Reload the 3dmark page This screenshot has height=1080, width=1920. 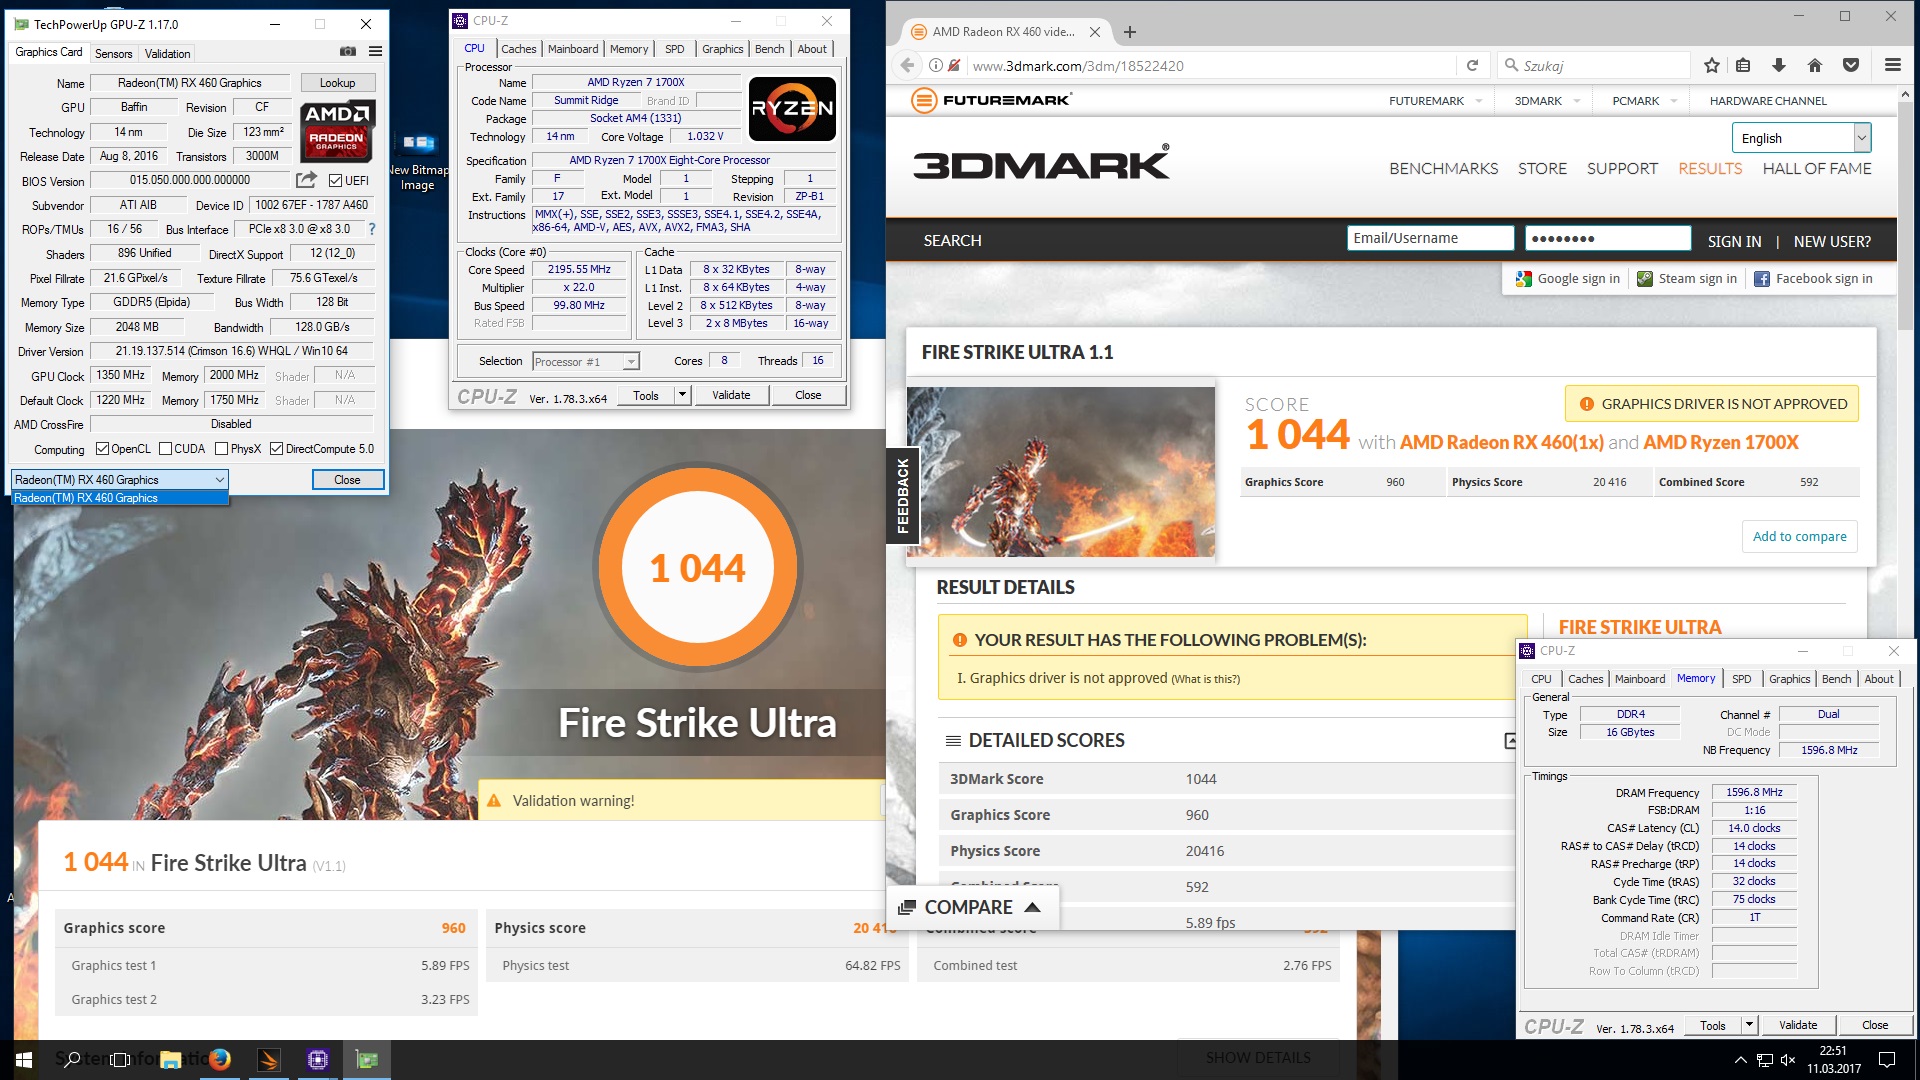point(1472,65)
